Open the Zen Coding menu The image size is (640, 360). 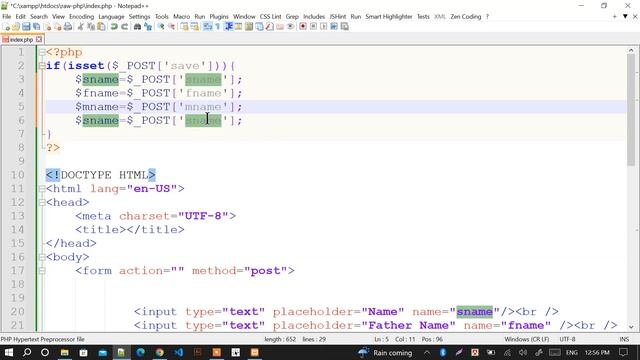pos(466,16)
